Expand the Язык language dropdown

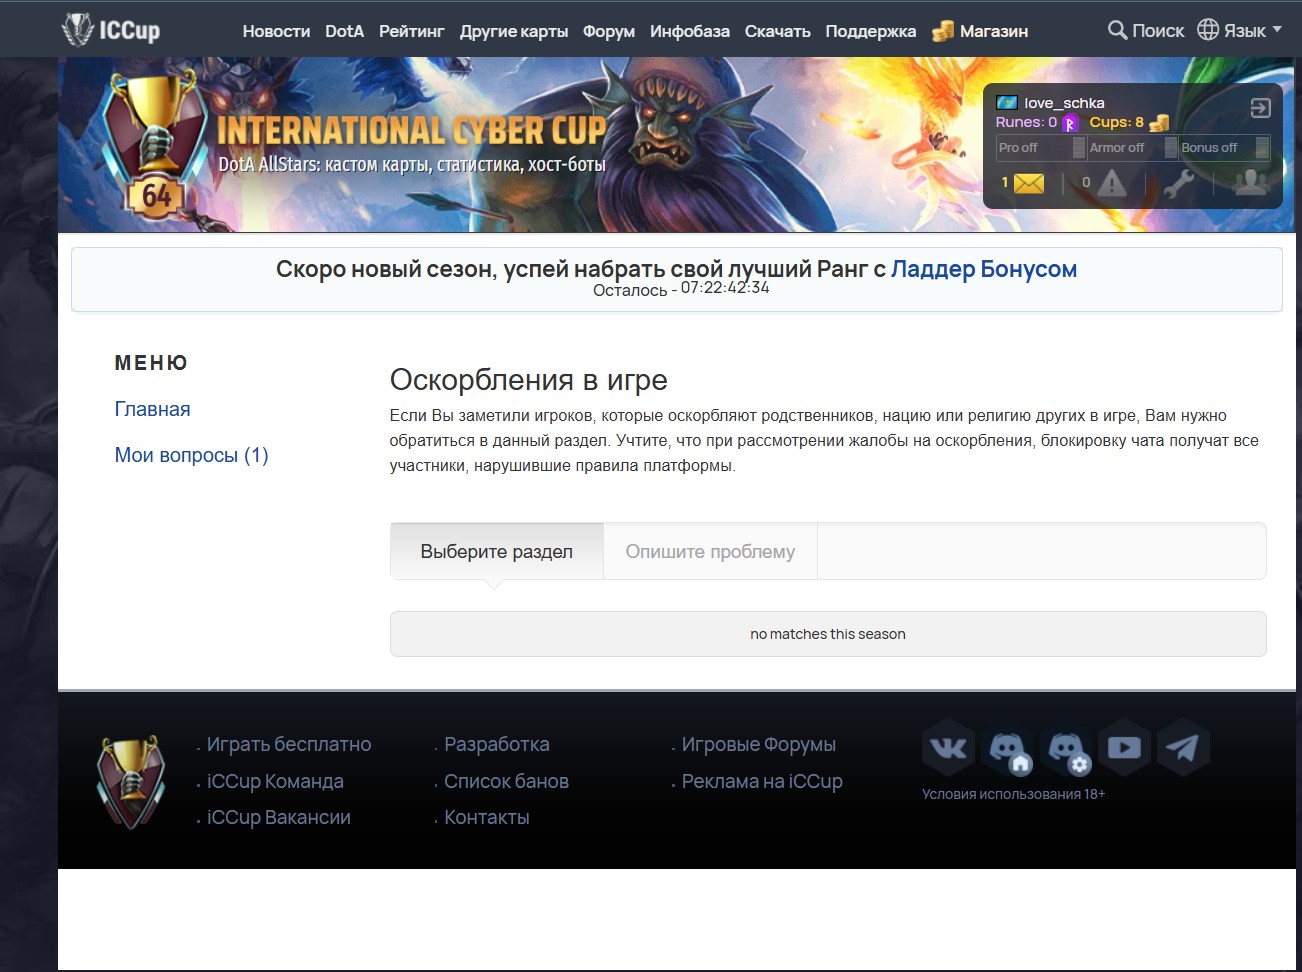click(x=1252, y=31)
